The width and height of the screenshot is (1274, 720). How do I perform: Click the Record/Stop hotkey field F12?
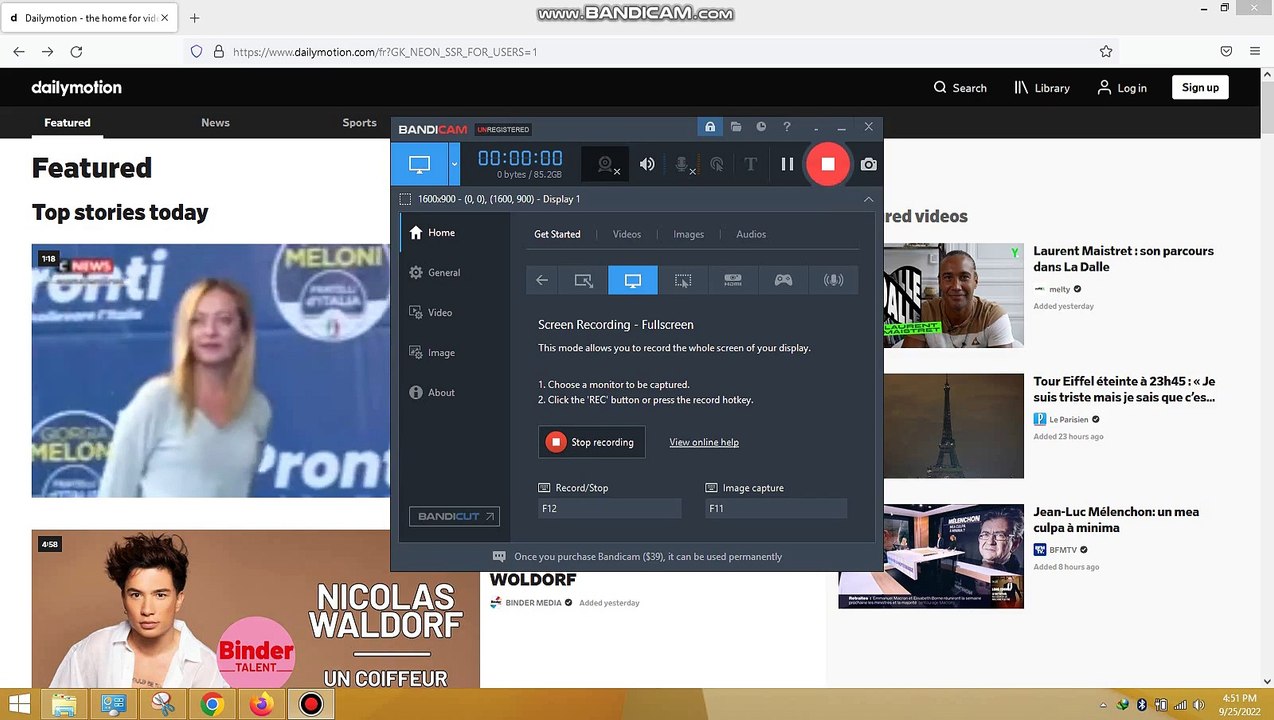[x=609, y=508]
